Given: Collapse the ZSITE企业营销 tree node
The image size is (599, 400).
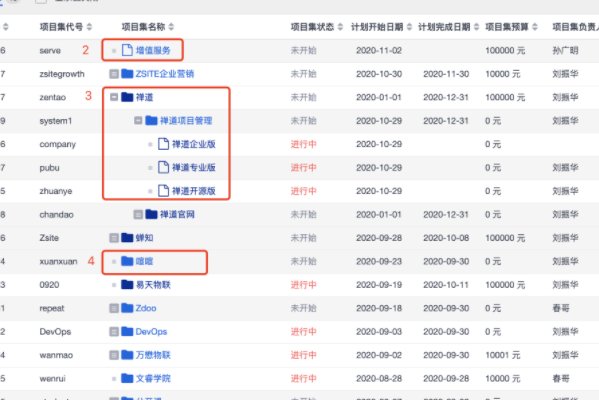Looking at the screenshot, I should [x=114, y=74].
